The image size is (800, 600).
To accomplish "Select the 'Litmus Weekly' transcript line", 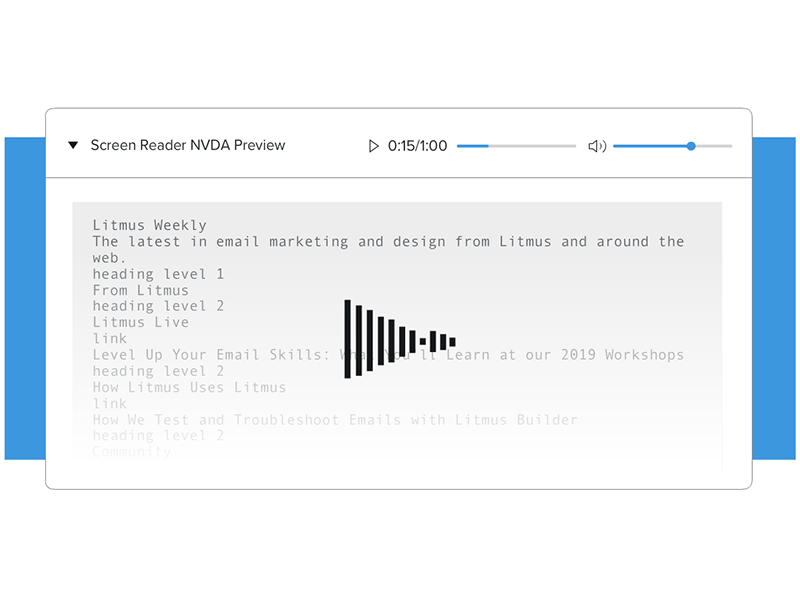I will tap(149, 225).
